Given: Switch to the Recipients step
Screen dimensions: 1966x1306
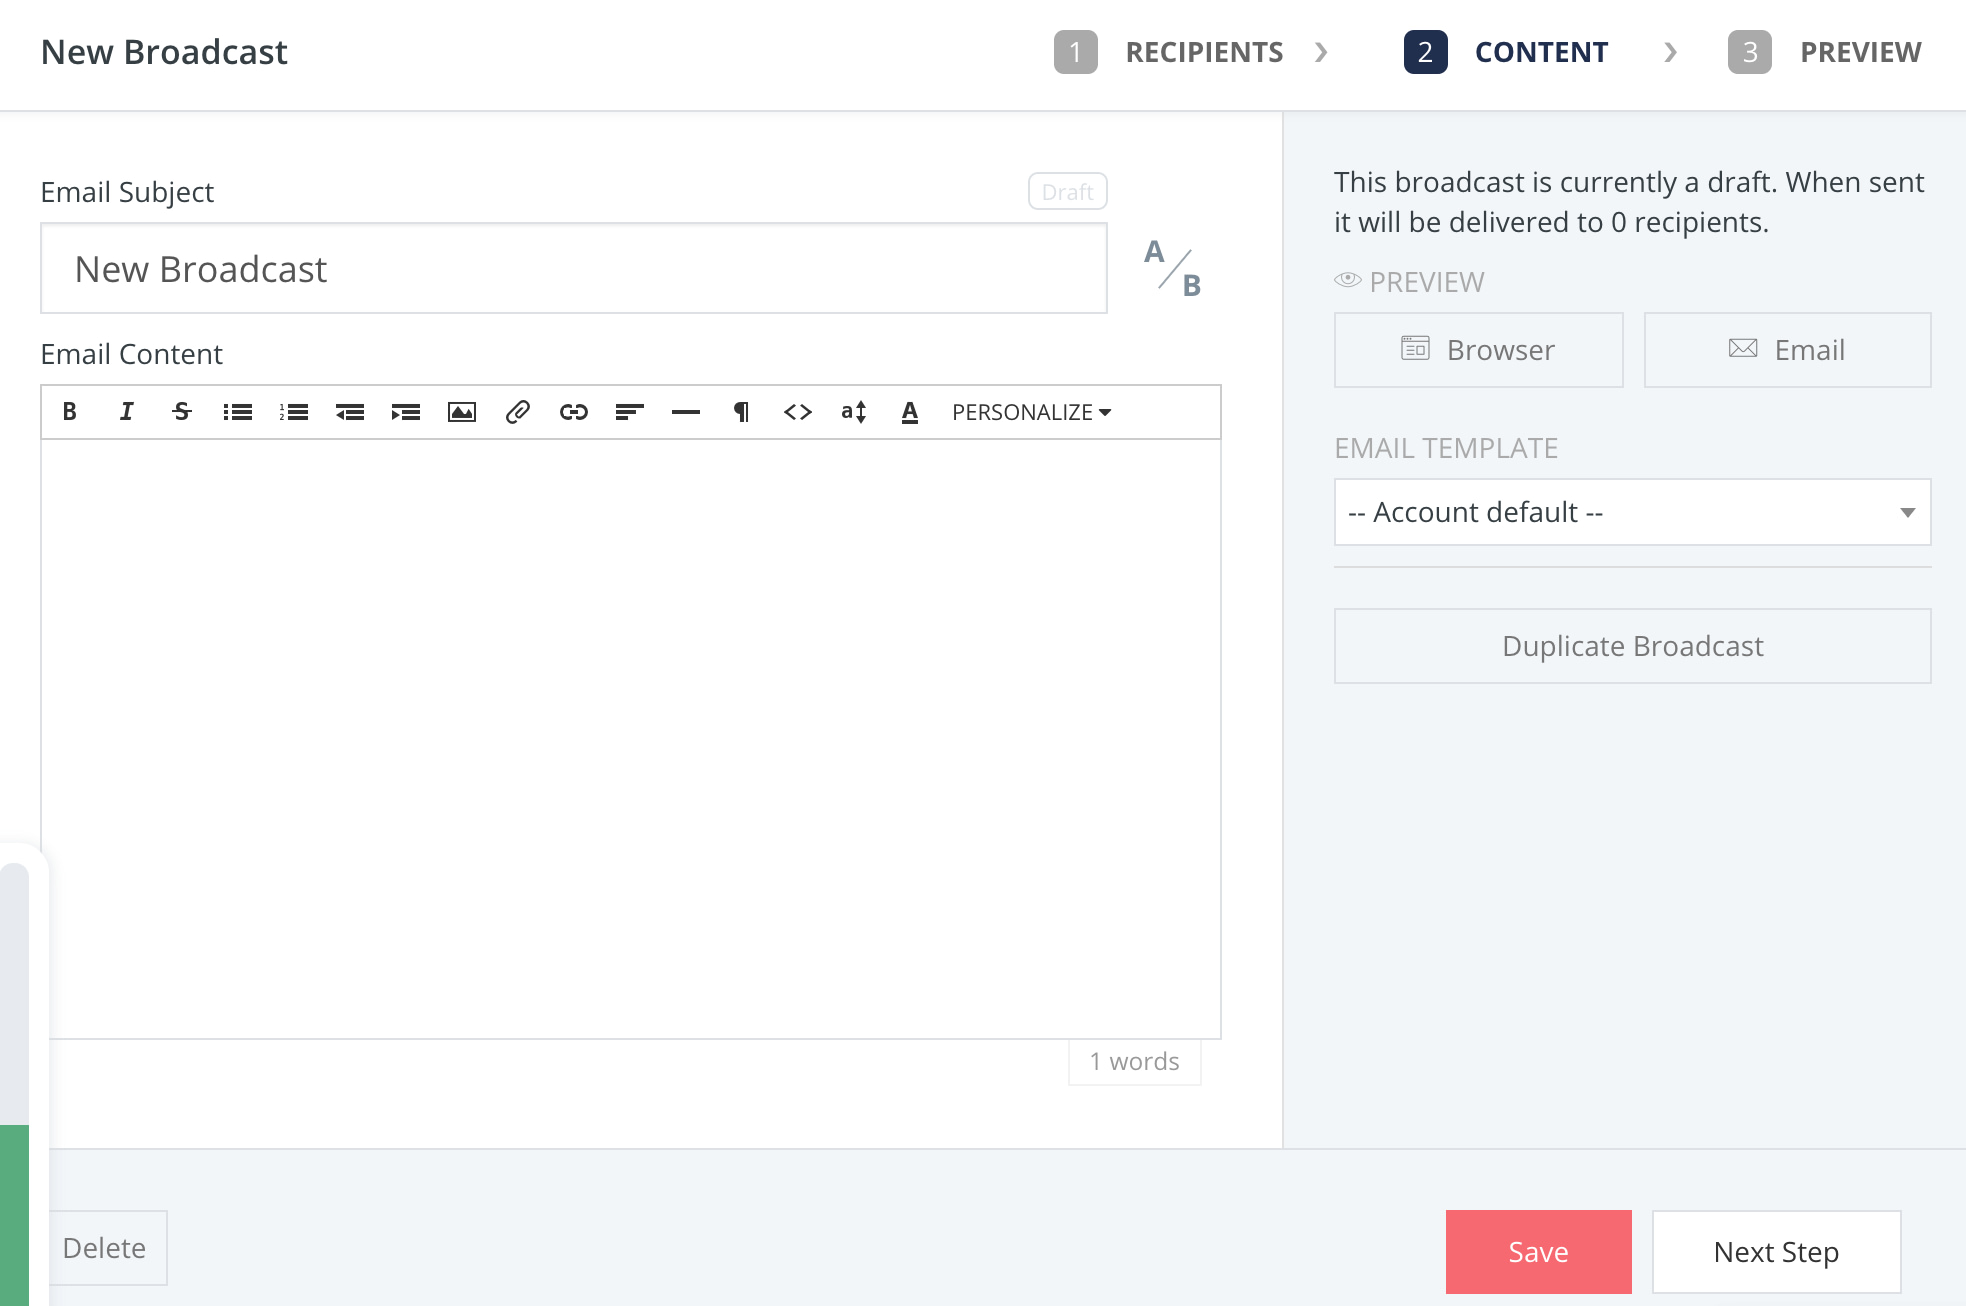Looking at the screenshot, I should [1204, 52].
